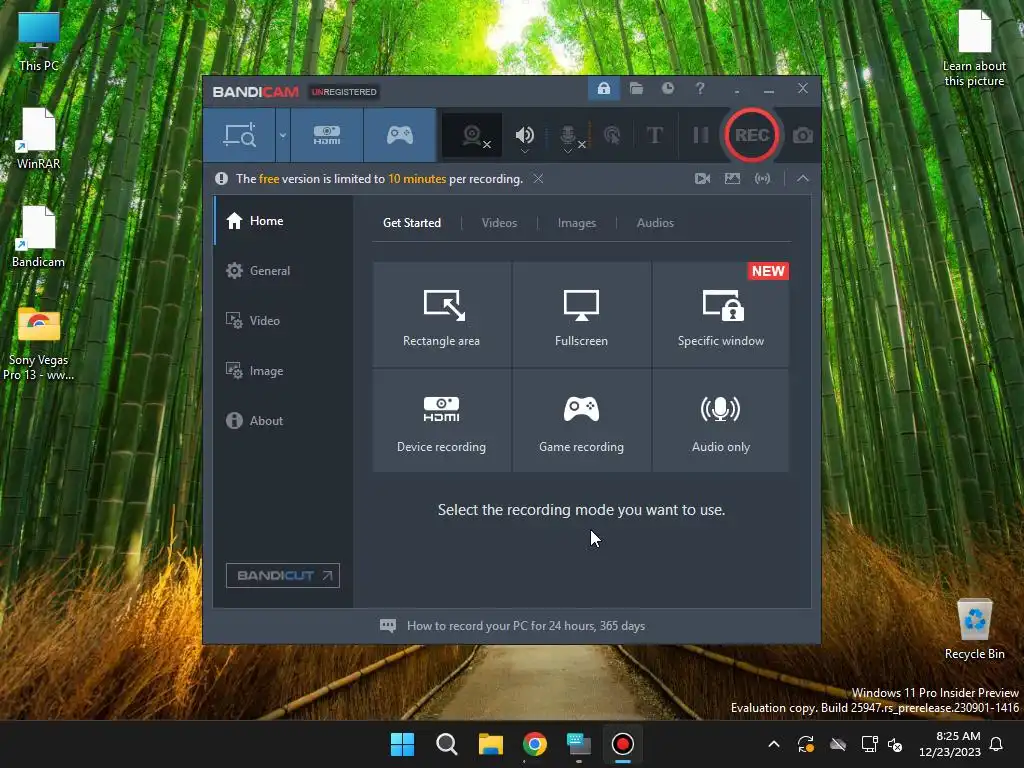
Task: Toggle mouse click effects icon
Action: pyautogui.click(x=612, y=135)
